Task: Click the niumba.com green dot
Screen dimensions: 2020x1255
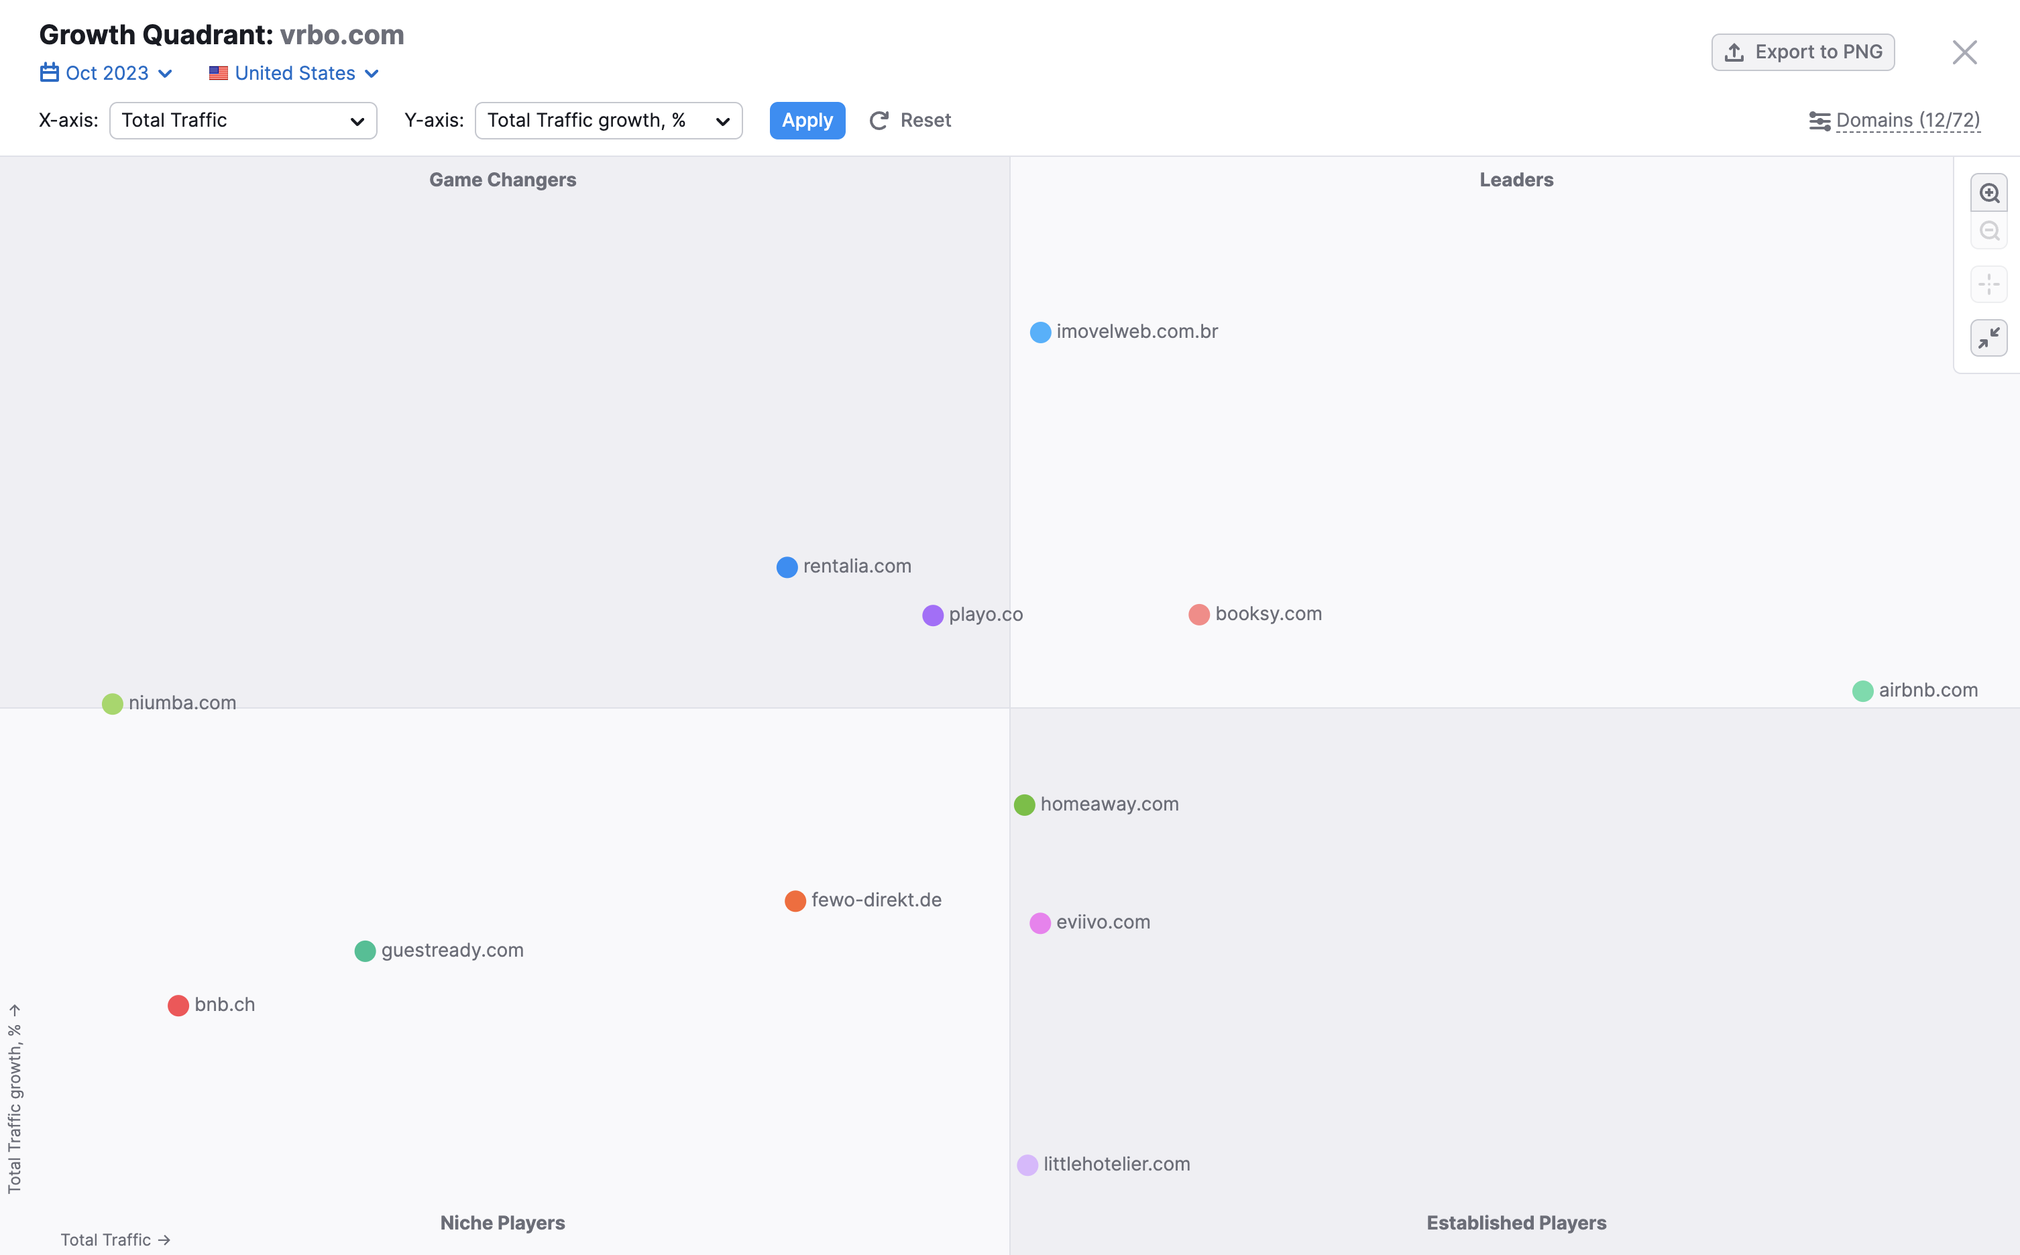Action: 112,704
